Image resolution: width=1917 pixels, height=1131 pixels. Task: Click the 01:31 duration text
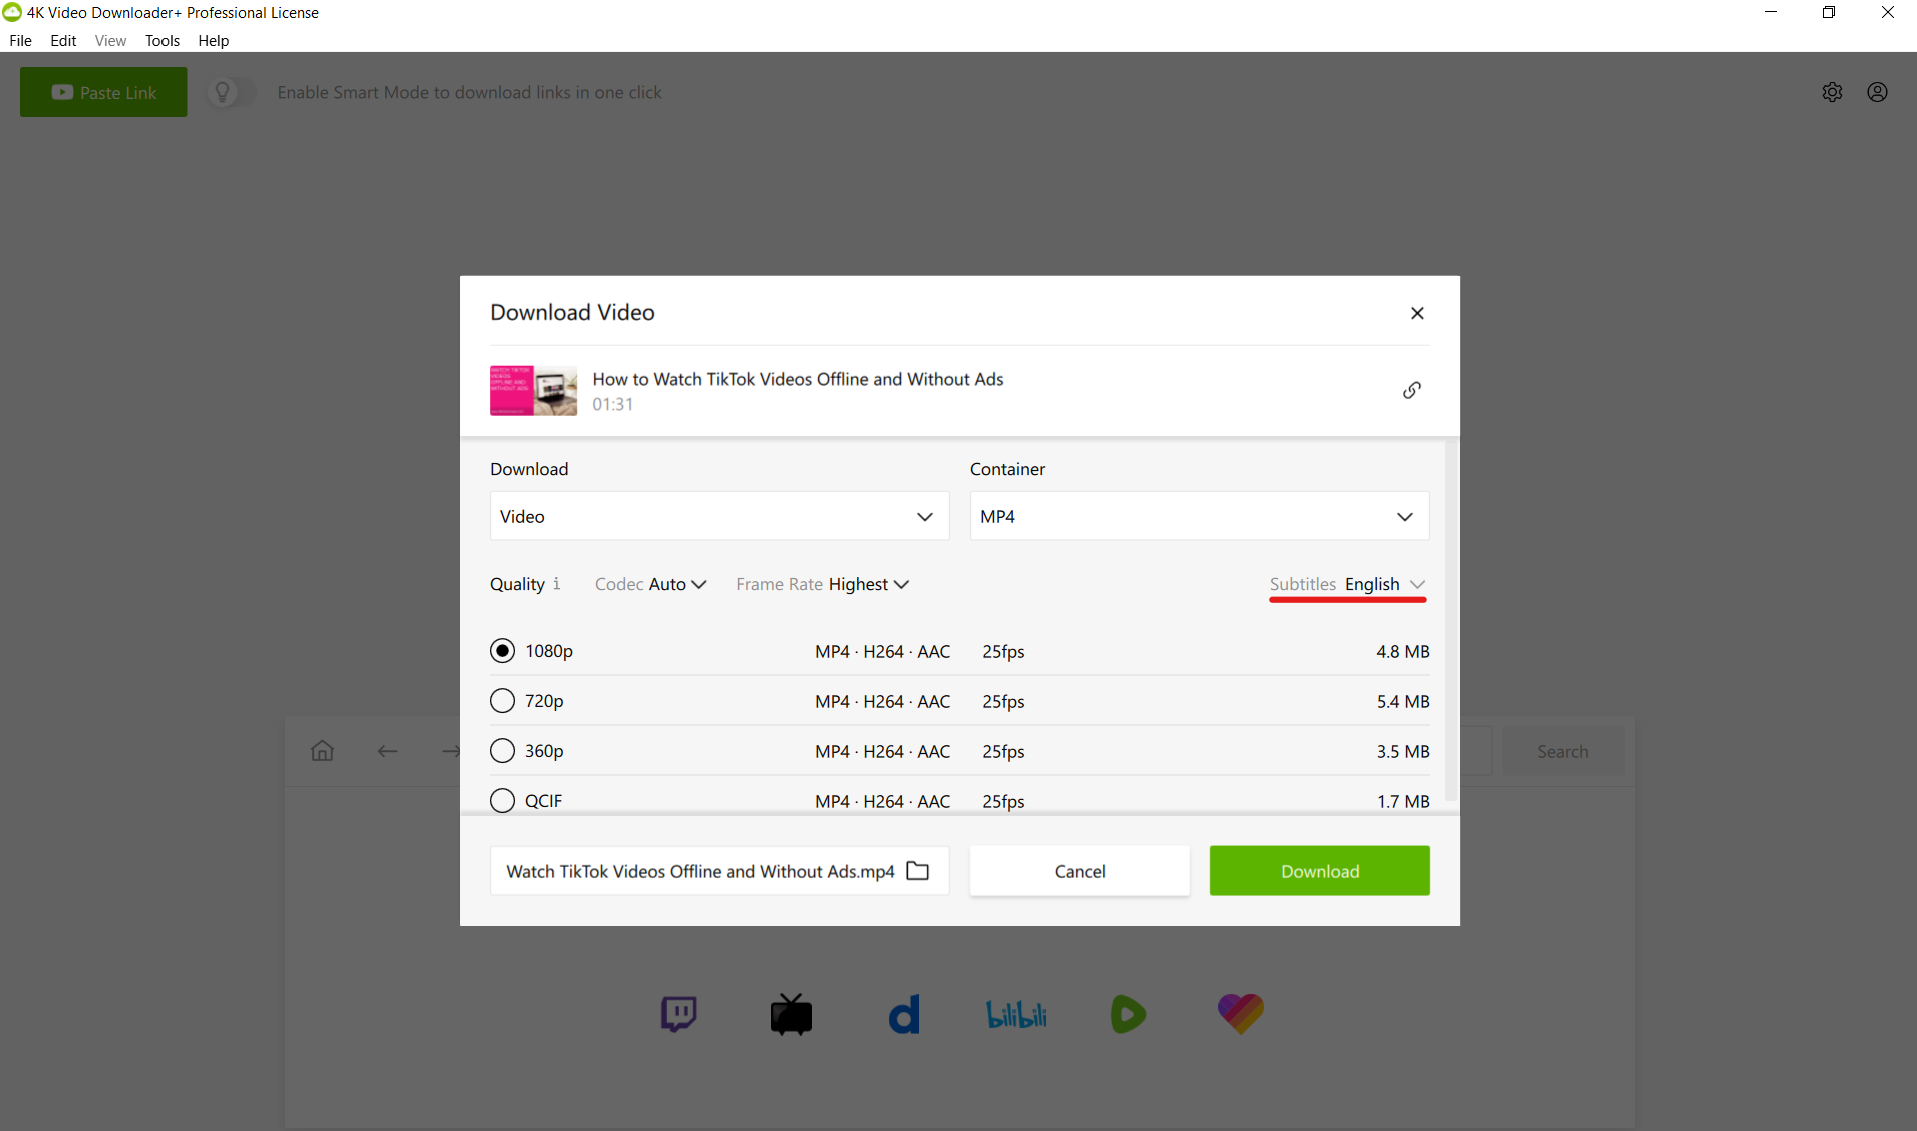pyautogui.click(x=612, y=404)
